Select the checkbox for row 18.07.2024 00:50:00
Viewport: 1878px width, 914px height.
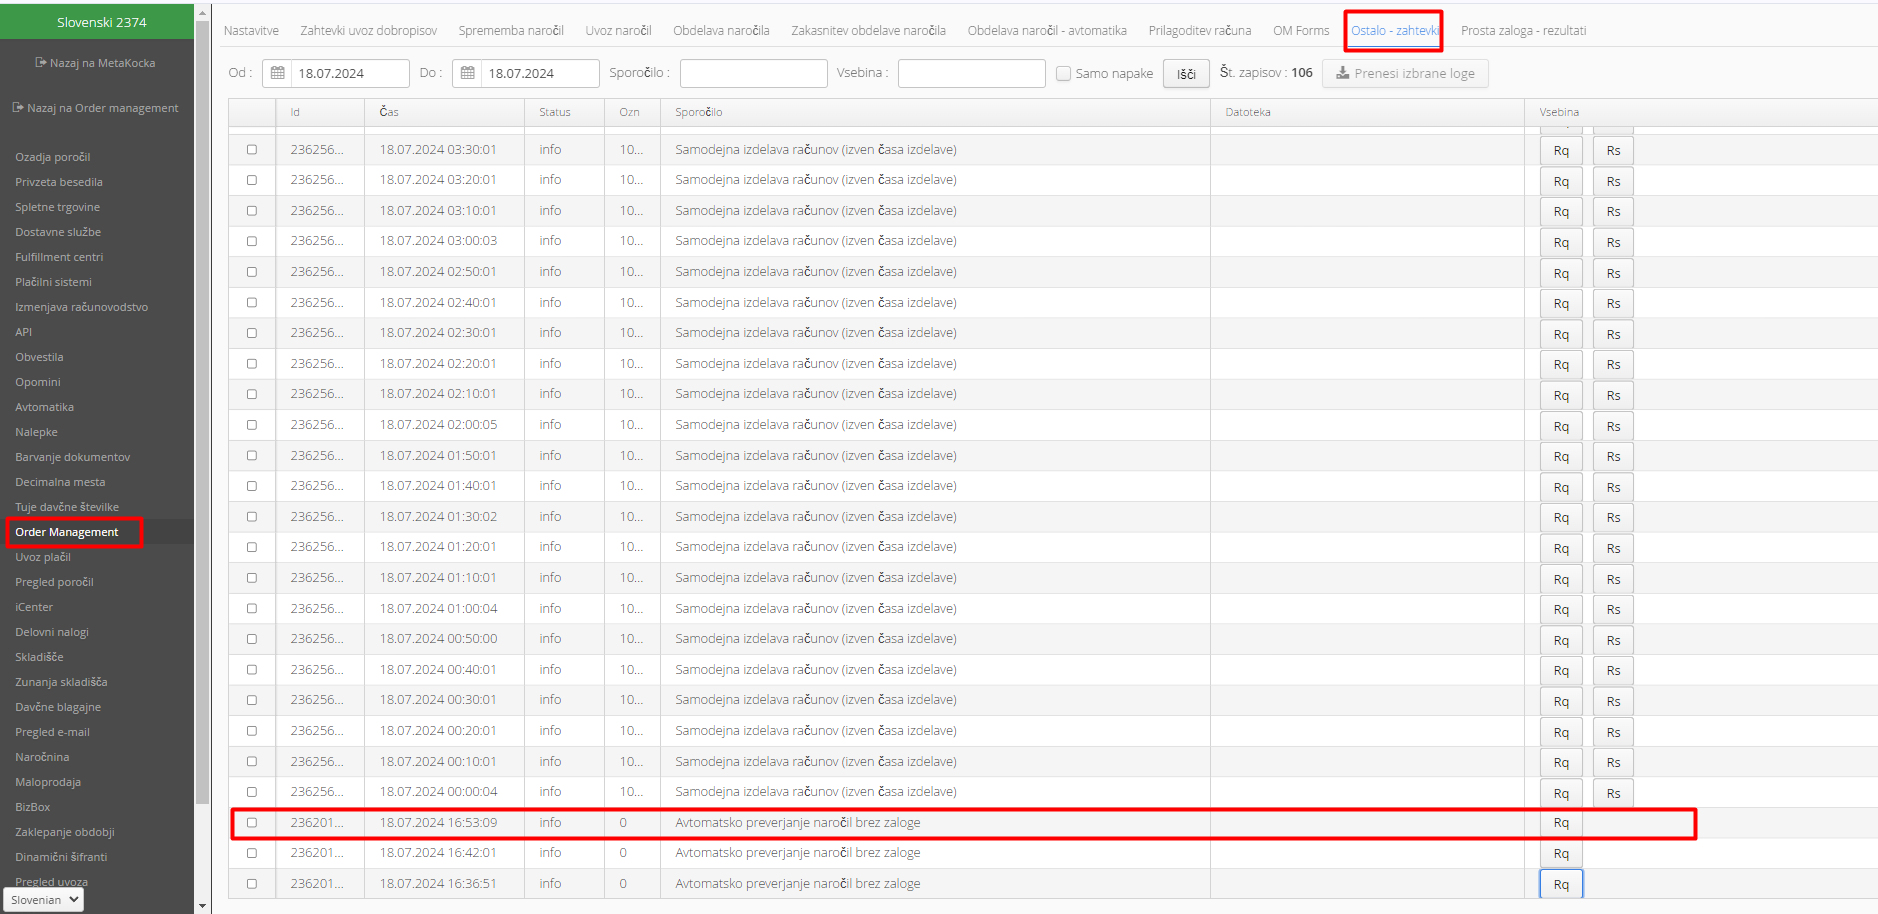(x=252, y=639)
